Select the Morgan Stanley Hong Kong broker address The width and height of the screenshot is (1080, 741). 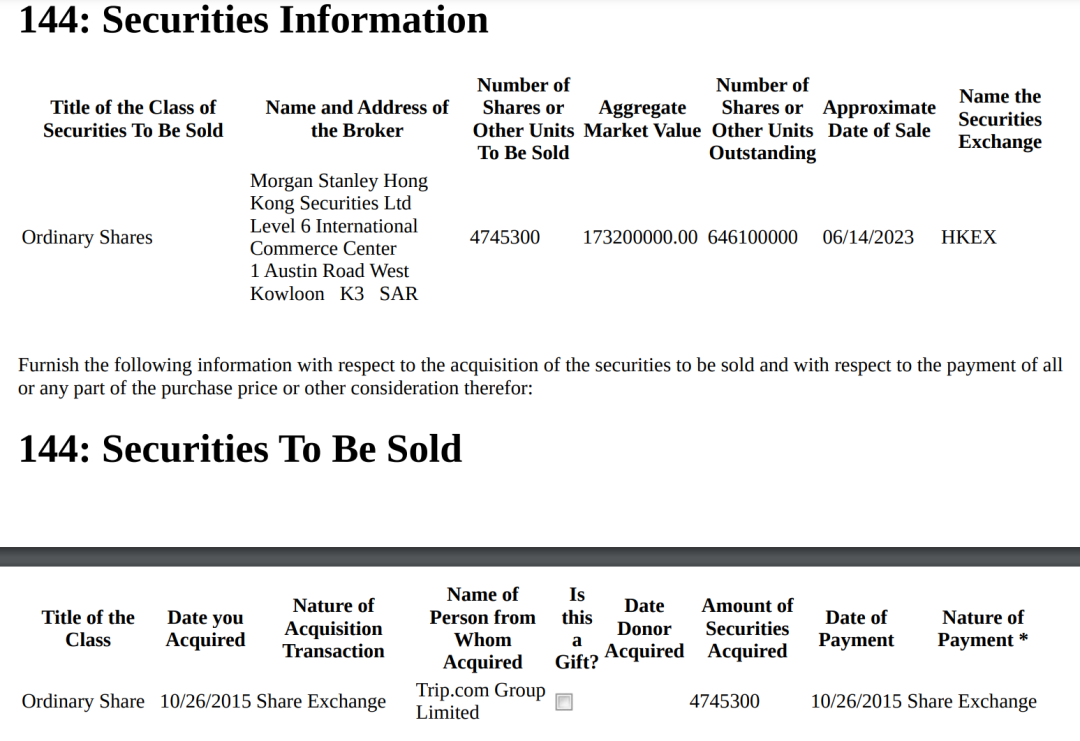click(339, 237)
